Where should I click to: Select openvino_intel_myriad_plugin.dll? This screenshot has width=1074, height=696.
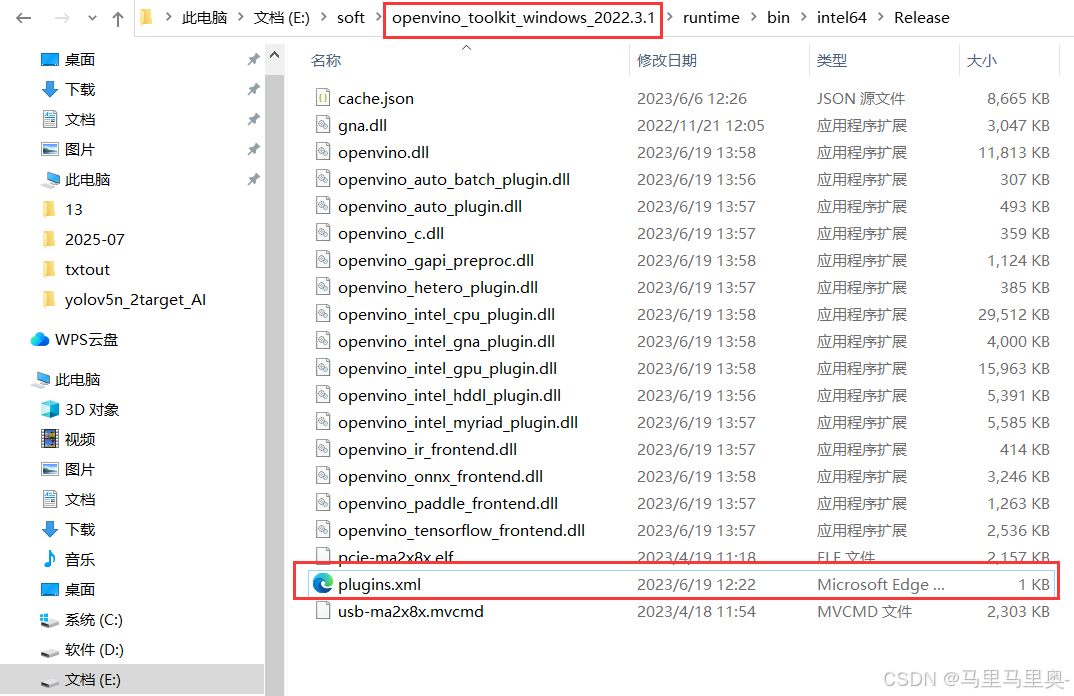coord(458,423)
